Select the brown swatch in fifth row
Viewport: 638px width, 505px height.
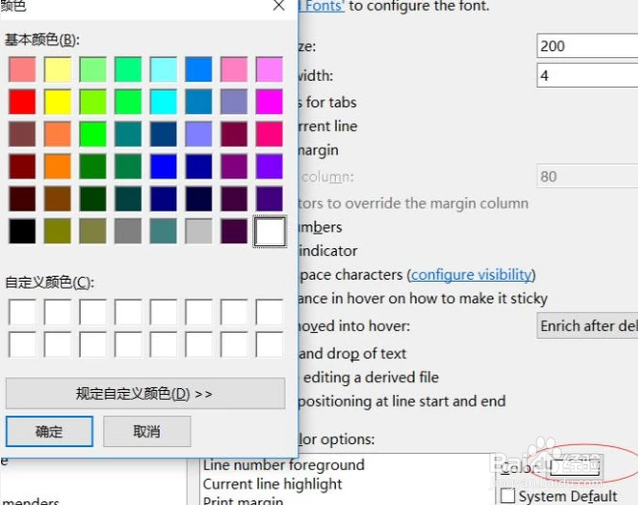click(57, 199)
